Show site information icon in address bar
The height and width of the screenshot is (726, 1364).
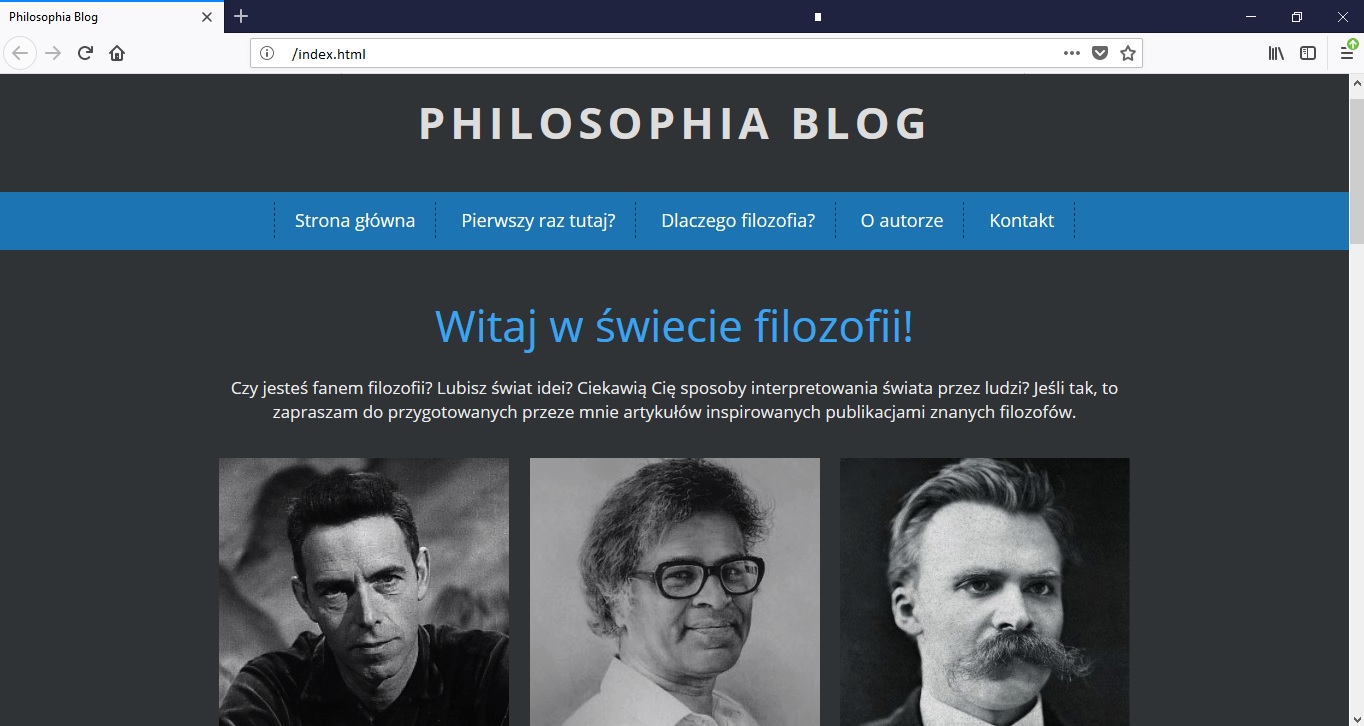267,53
